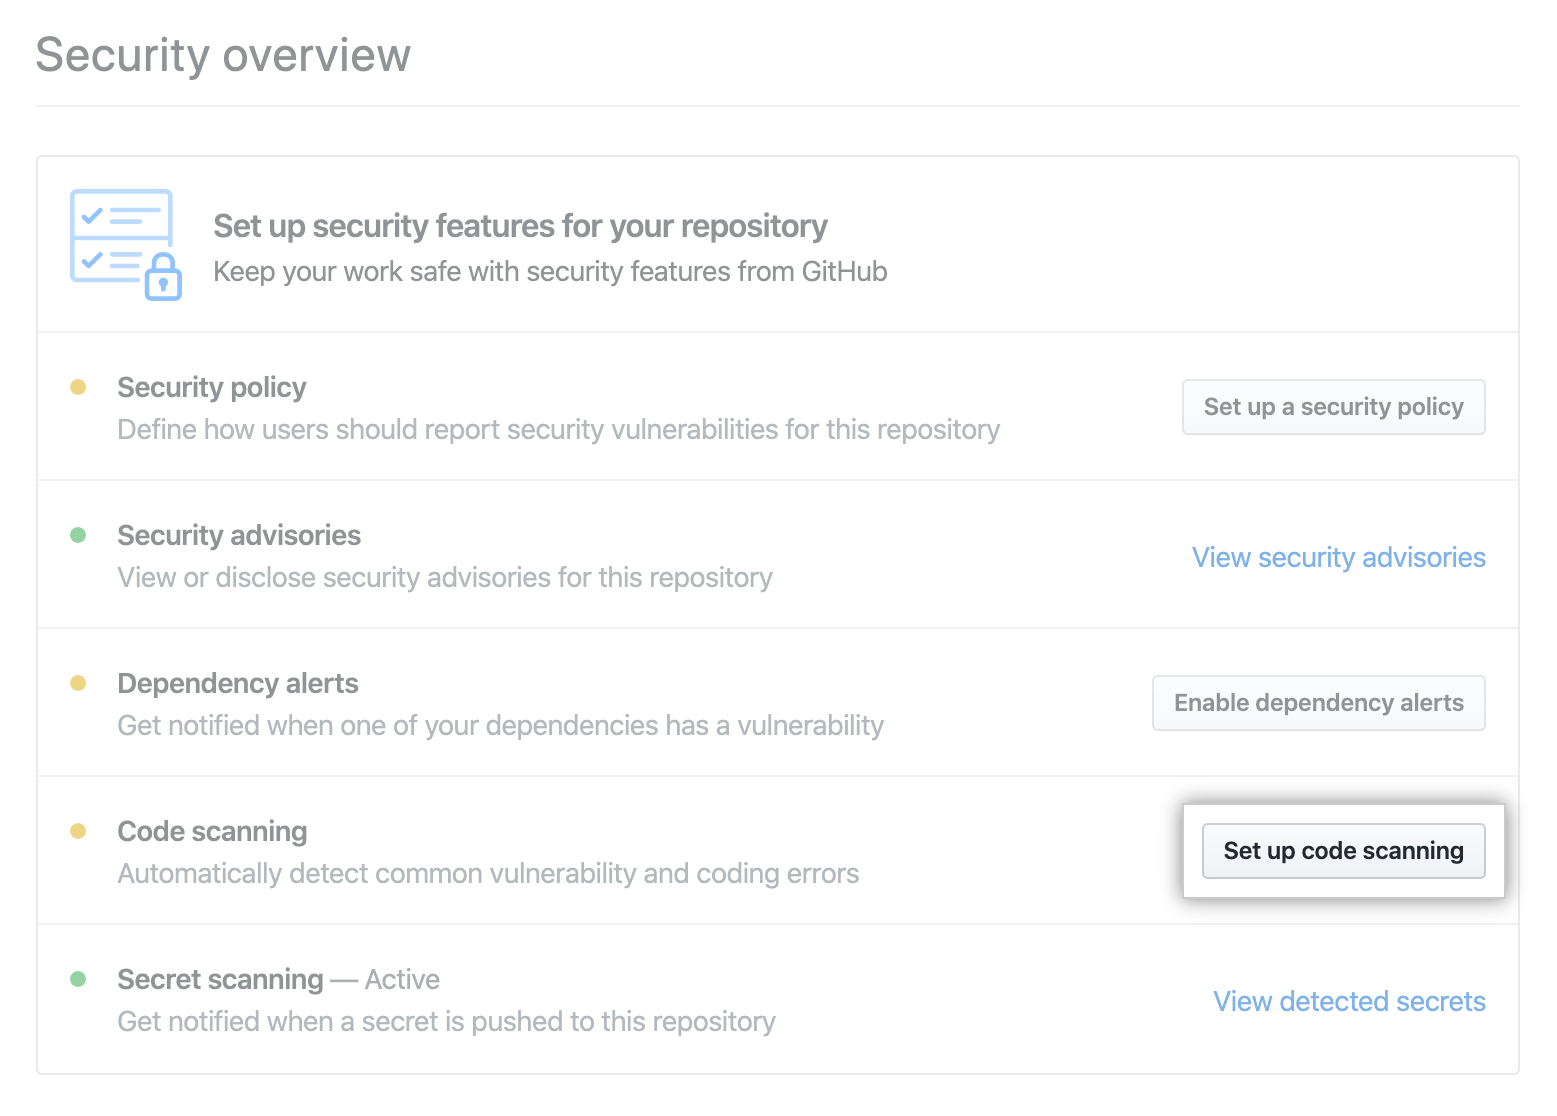View detected secrets

pos(1349,1001)
